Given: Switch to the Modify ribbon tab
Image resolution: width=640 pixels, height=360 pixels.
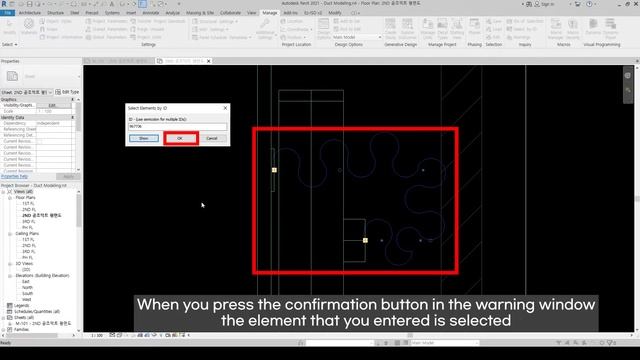Looking at the screenshot, I should pos(335,13).
